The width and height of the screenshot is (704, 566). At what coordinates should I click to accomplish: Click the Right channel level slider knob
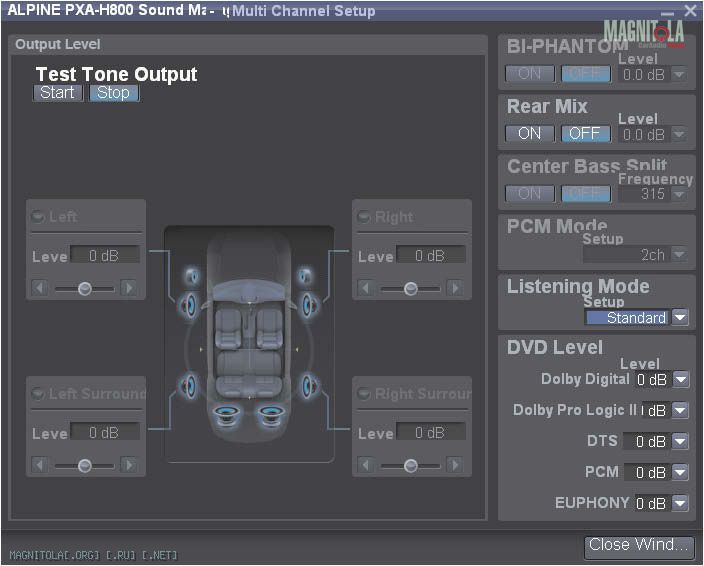pyautogui.click(x=411, y=289)
